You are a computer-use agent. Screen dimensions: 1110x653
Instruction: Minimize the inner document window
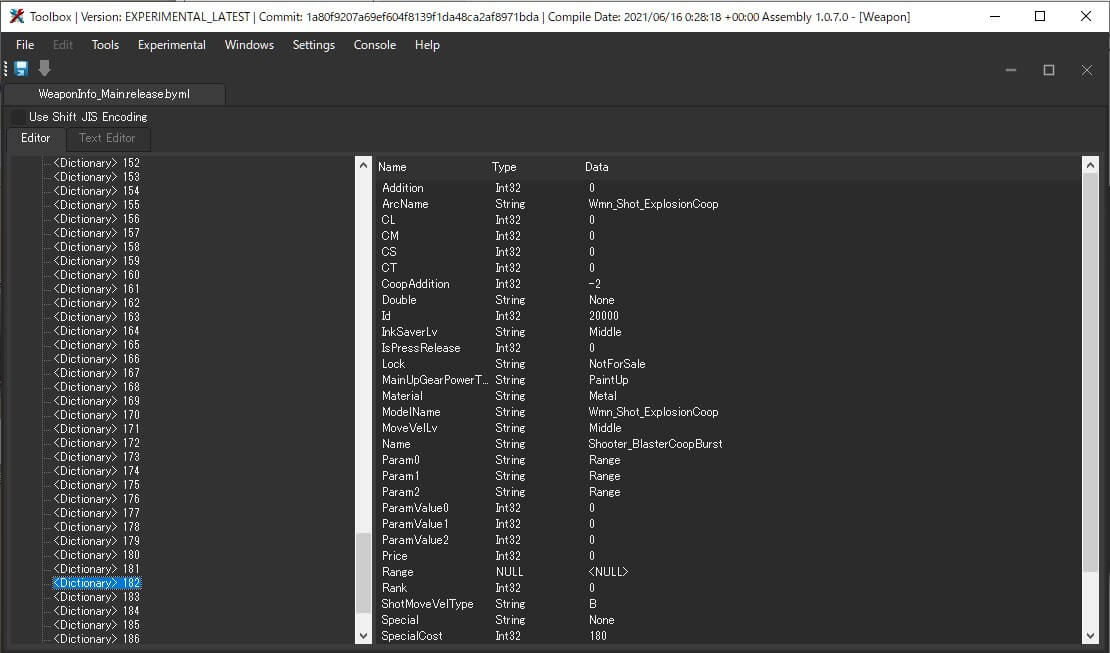[x=1011, y=70]
